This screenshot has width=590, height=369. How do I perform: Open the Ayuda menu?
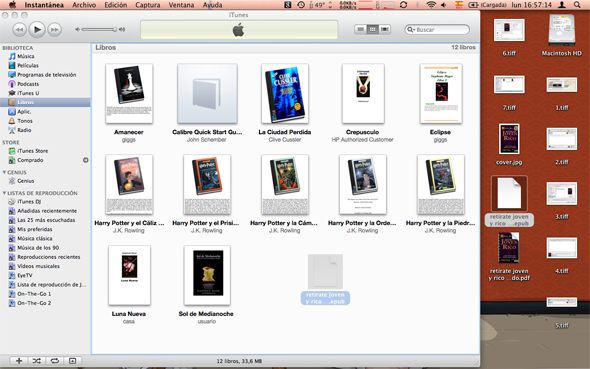tap(212, 5)
